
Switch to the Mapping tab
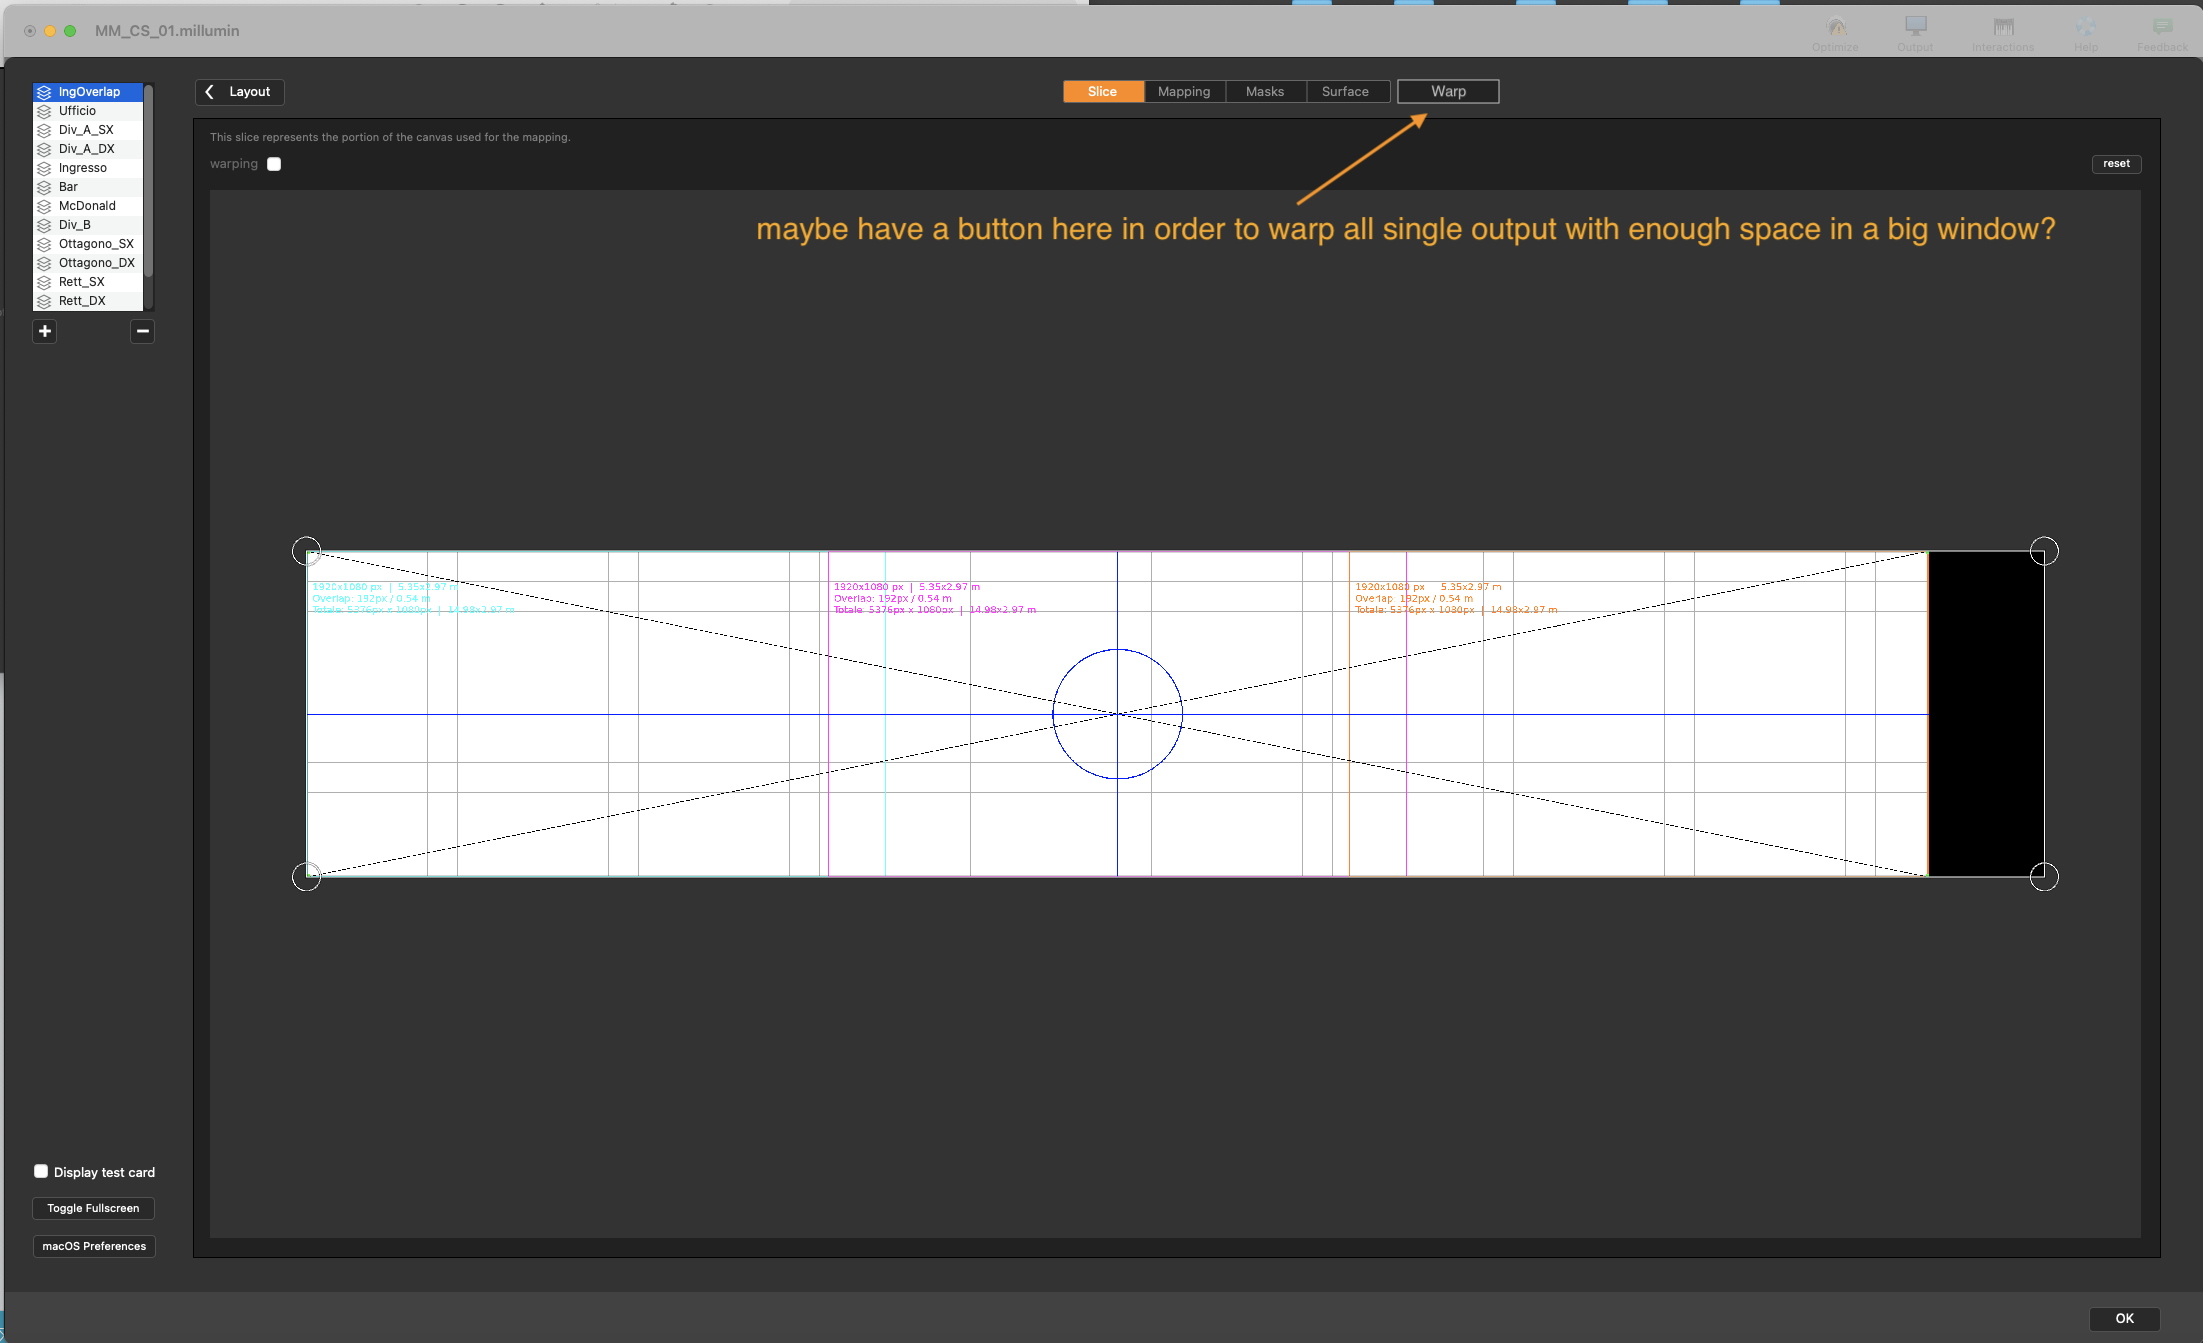click(x=1184, y=92)
